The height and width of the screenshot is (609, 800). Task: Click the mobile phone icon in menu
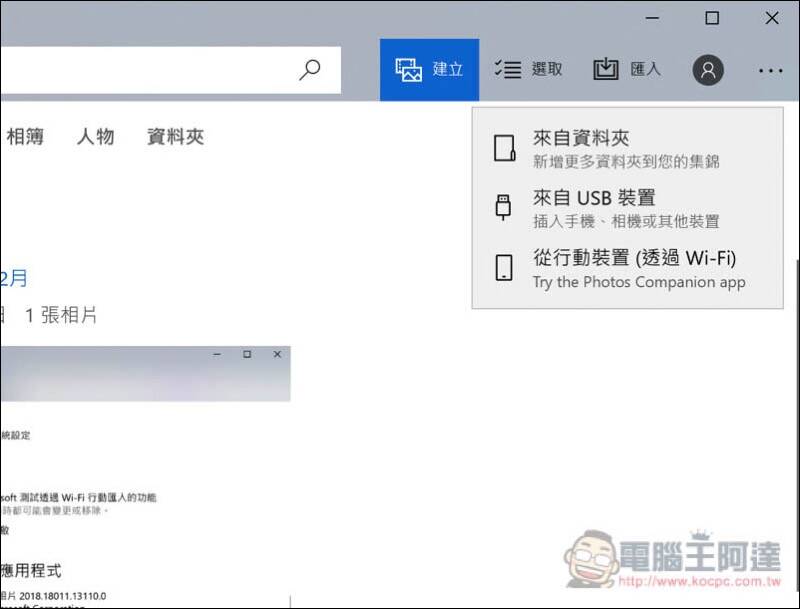click(504, 268)
